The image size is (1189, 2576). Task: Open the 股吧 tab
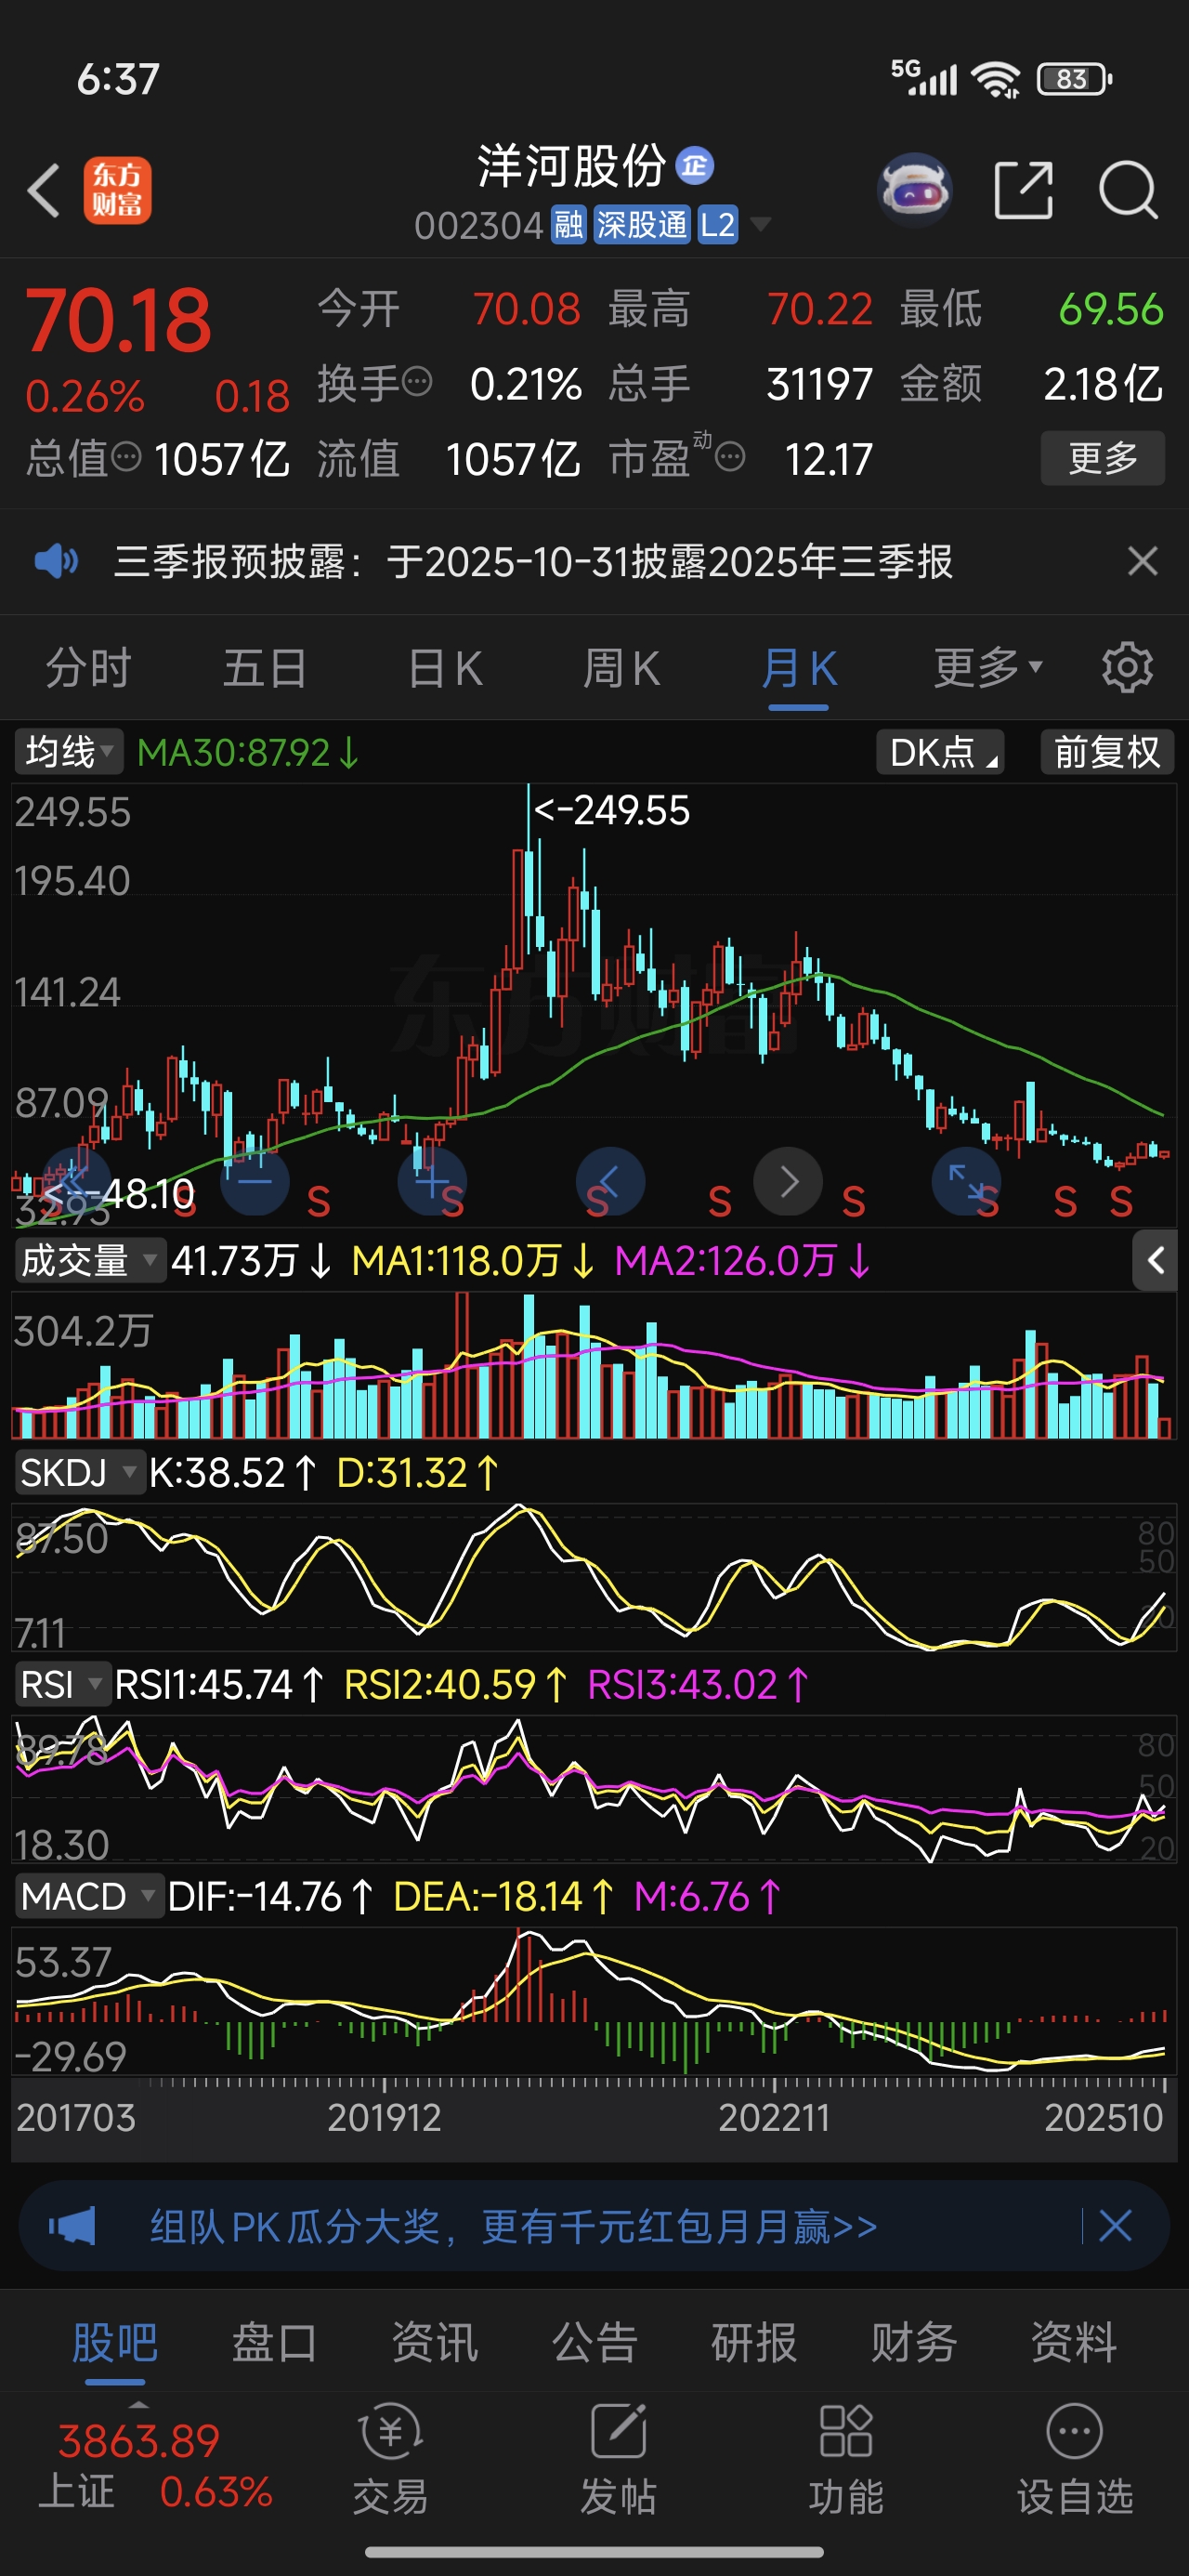click(115, 2342)
